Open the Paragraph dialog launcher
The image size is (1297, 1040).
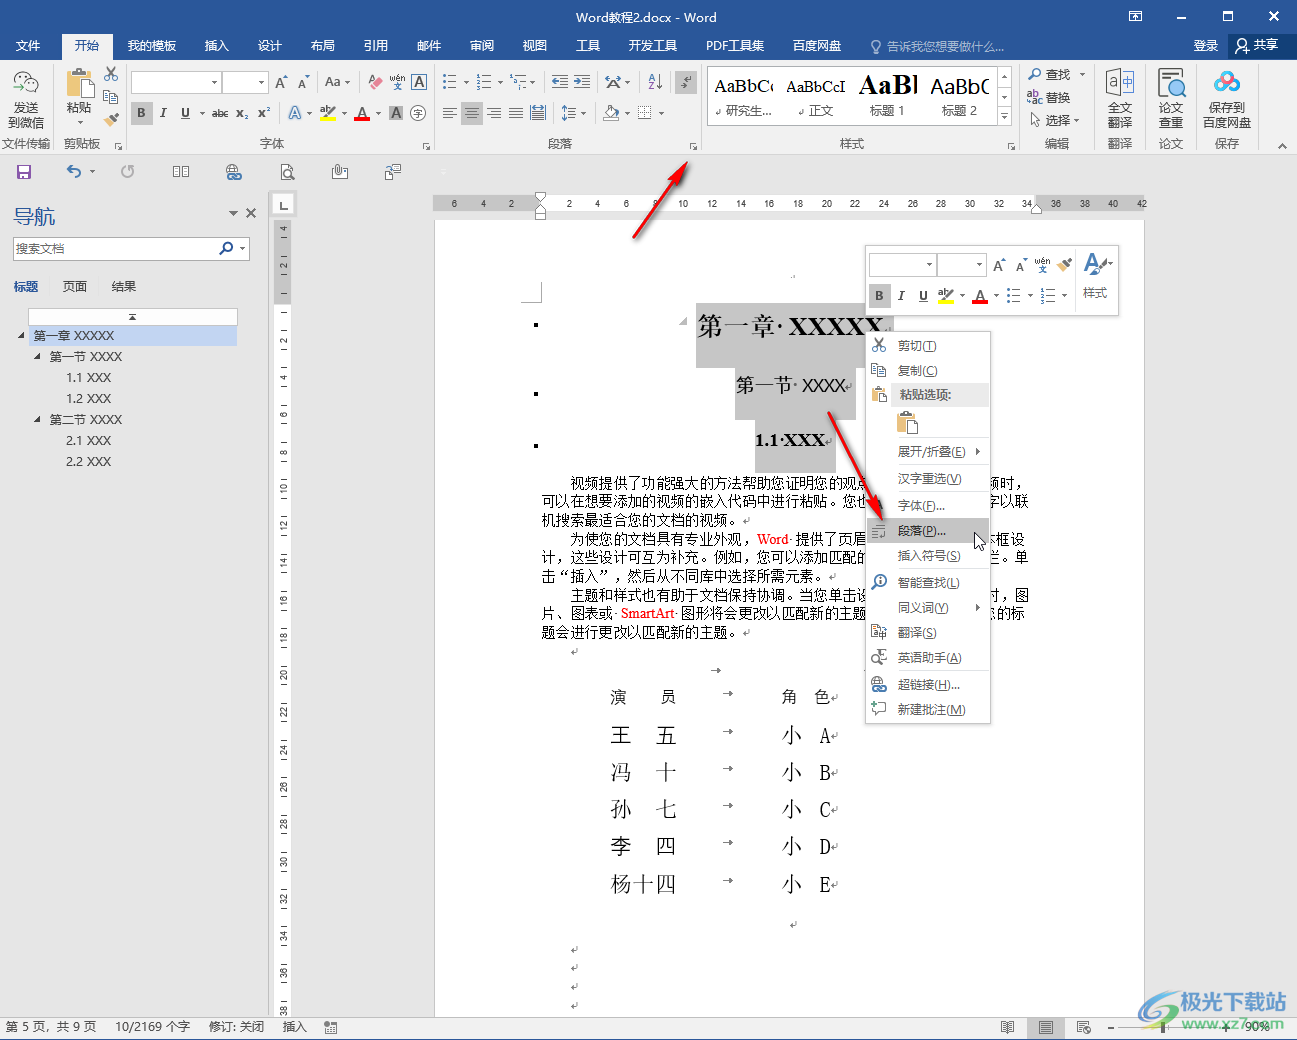point(693,146)
